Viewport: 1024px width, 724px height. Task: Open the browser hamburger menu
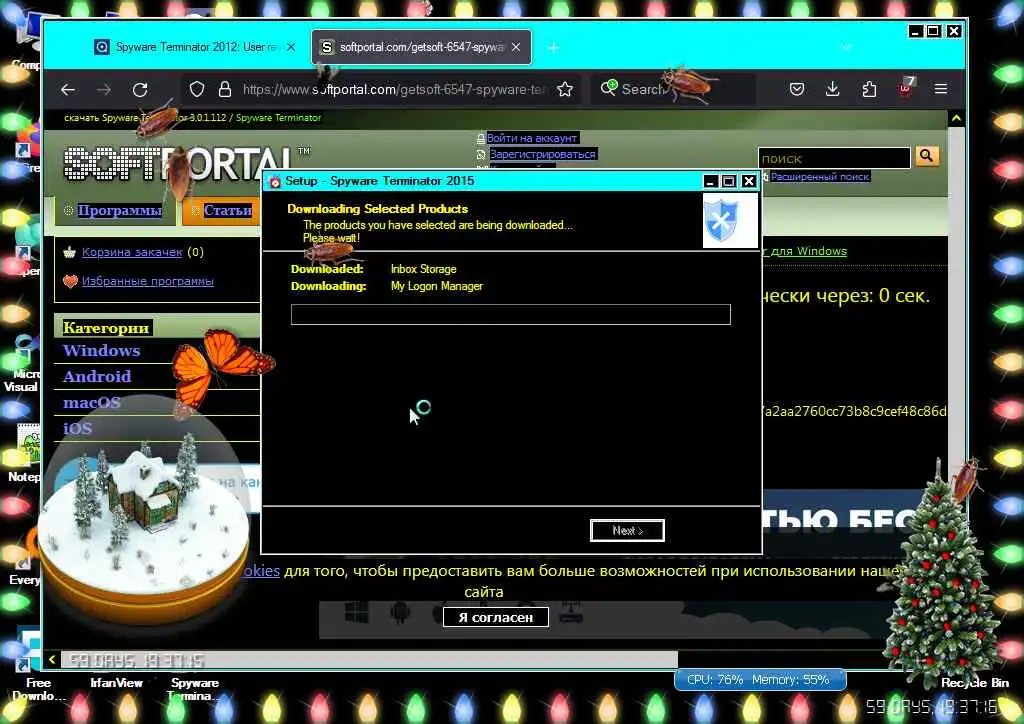coord(940,89)
